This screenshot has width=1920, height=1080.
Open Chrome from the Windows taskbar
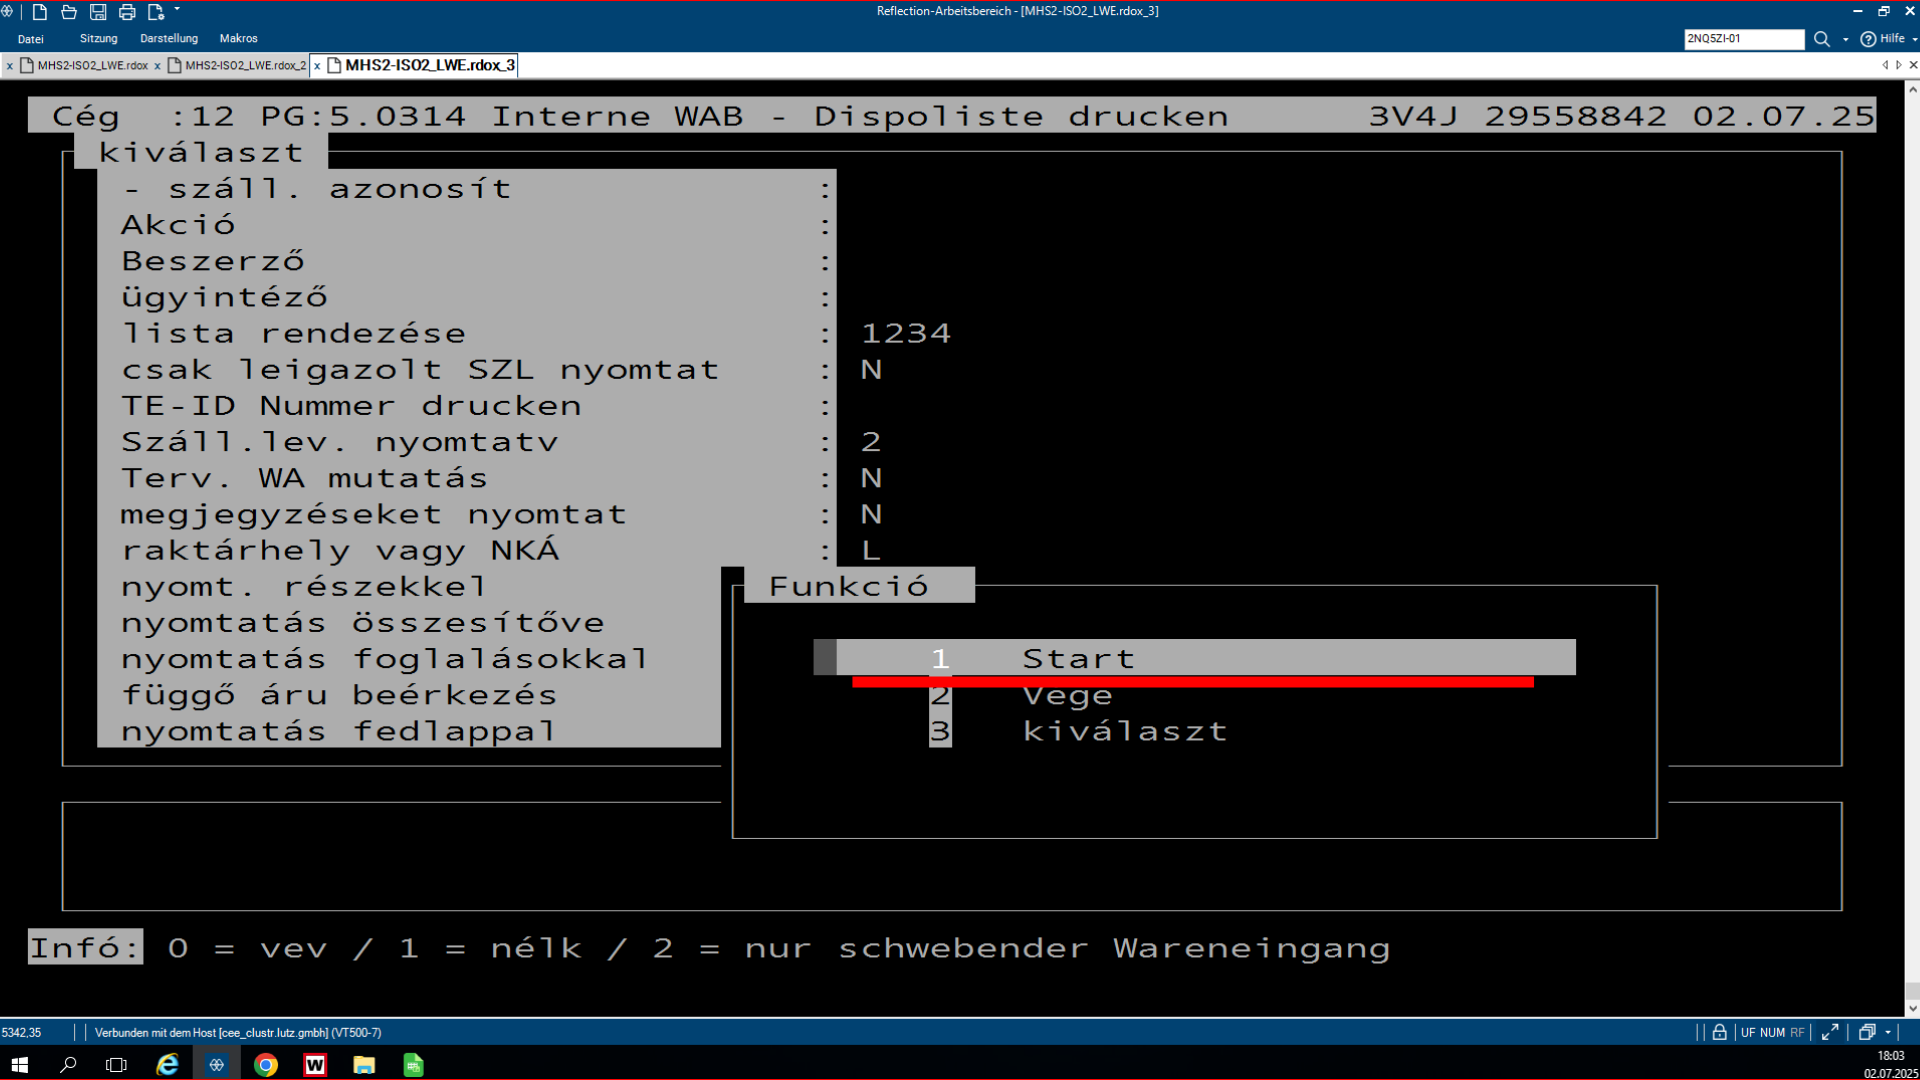[x=266, y=1065]
